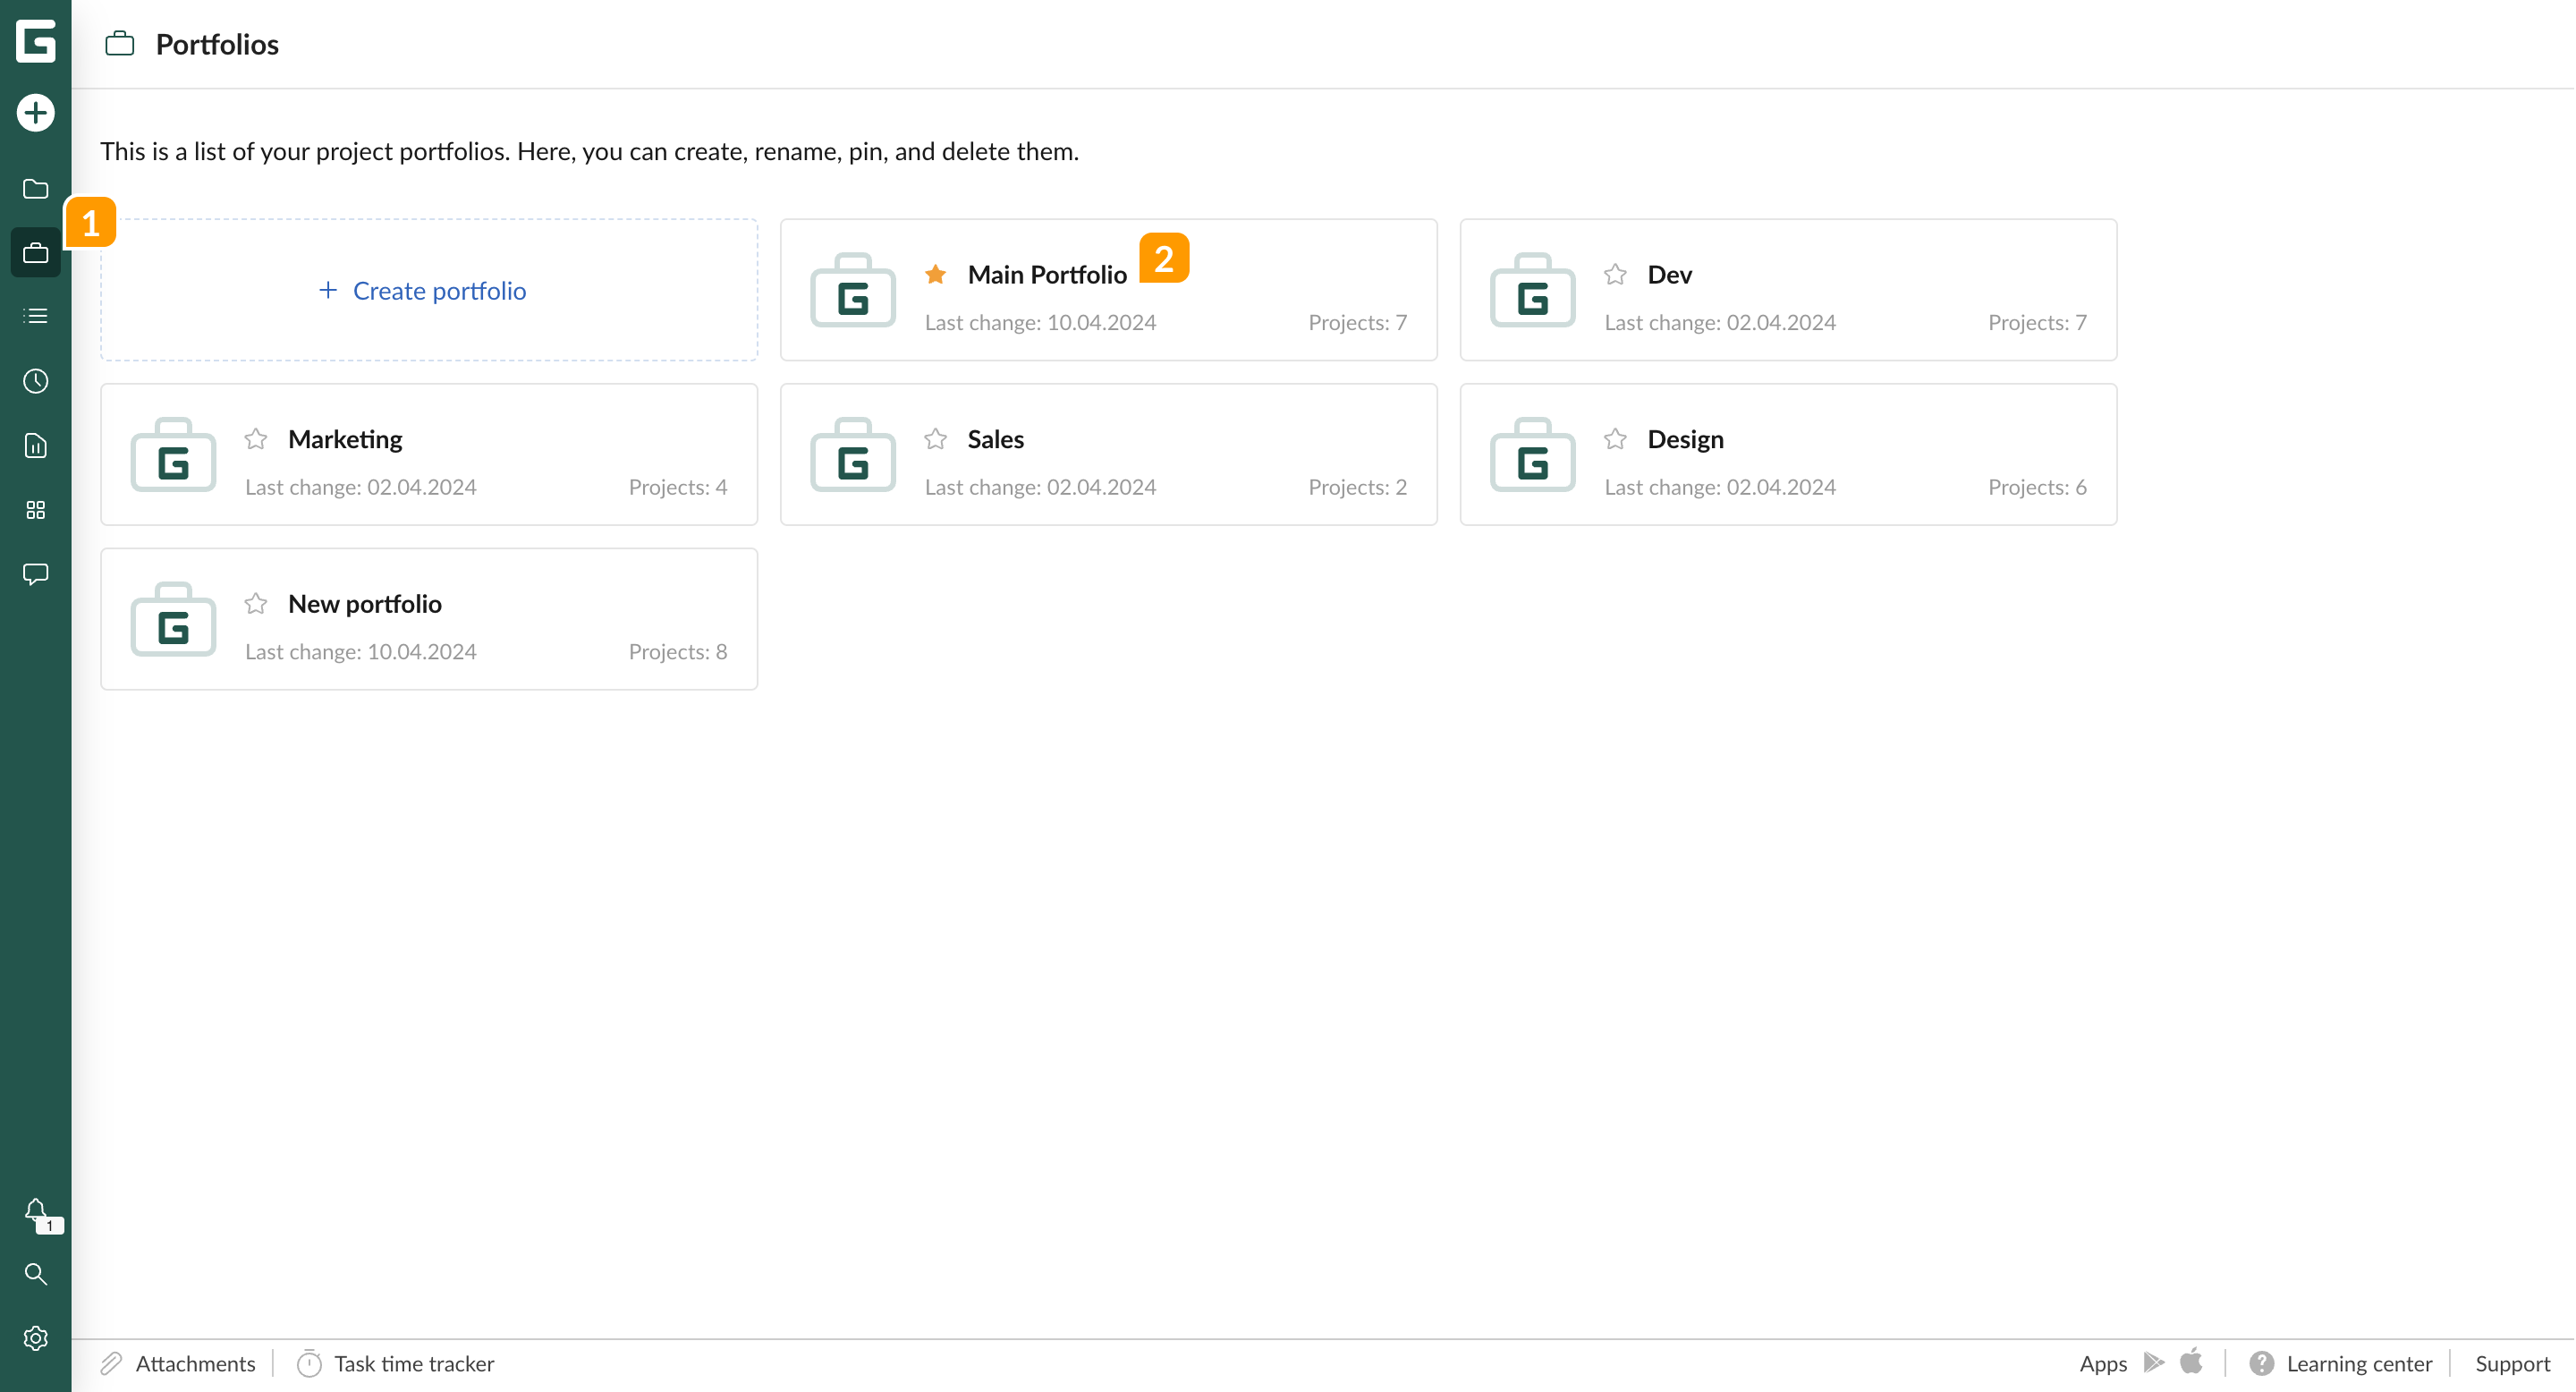Open the communication chat icon
The height and width of the screenshot is (1392, 2576).
[x=36, y=574]
